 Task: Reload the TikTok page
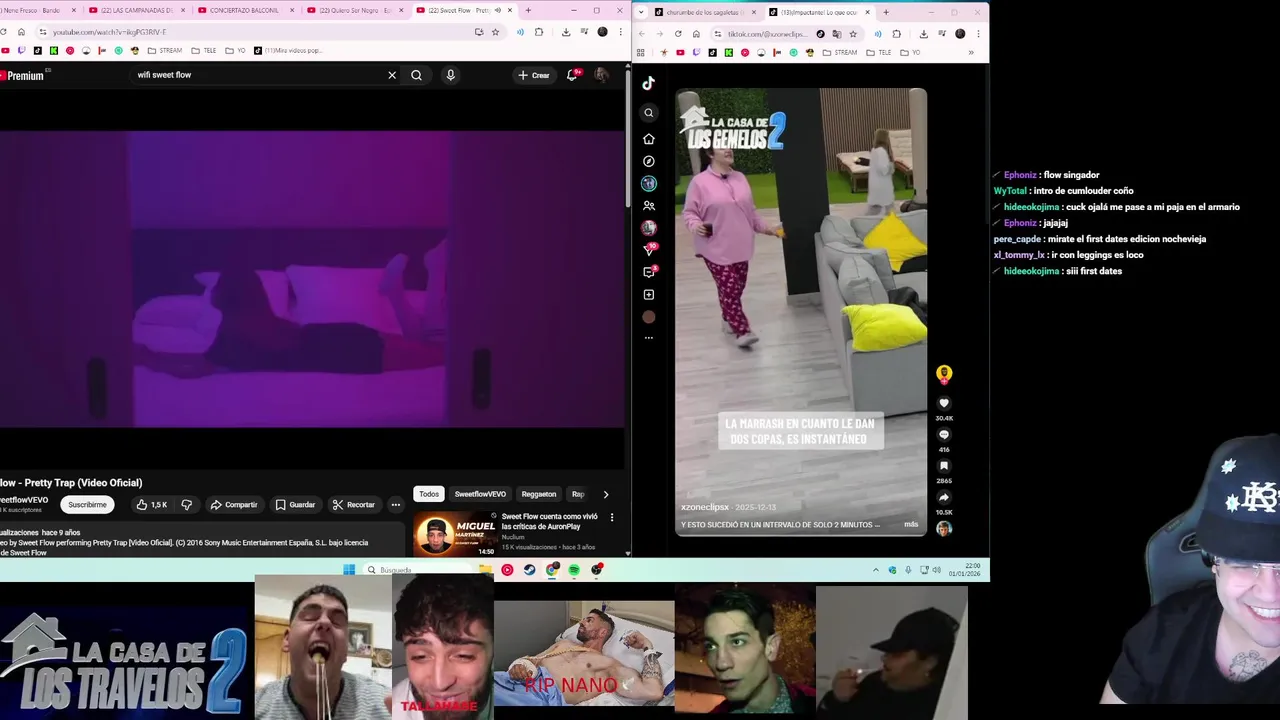tap(677, 33)
